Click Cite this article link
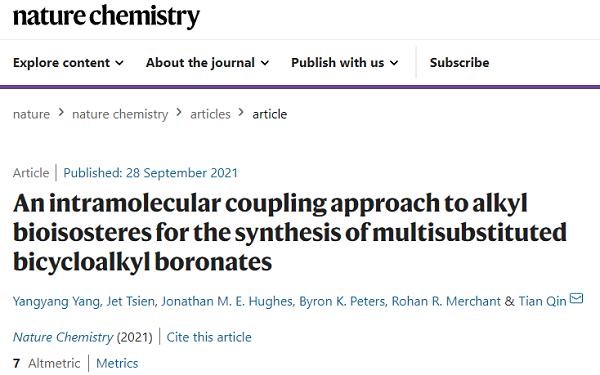 click(209, 337)
